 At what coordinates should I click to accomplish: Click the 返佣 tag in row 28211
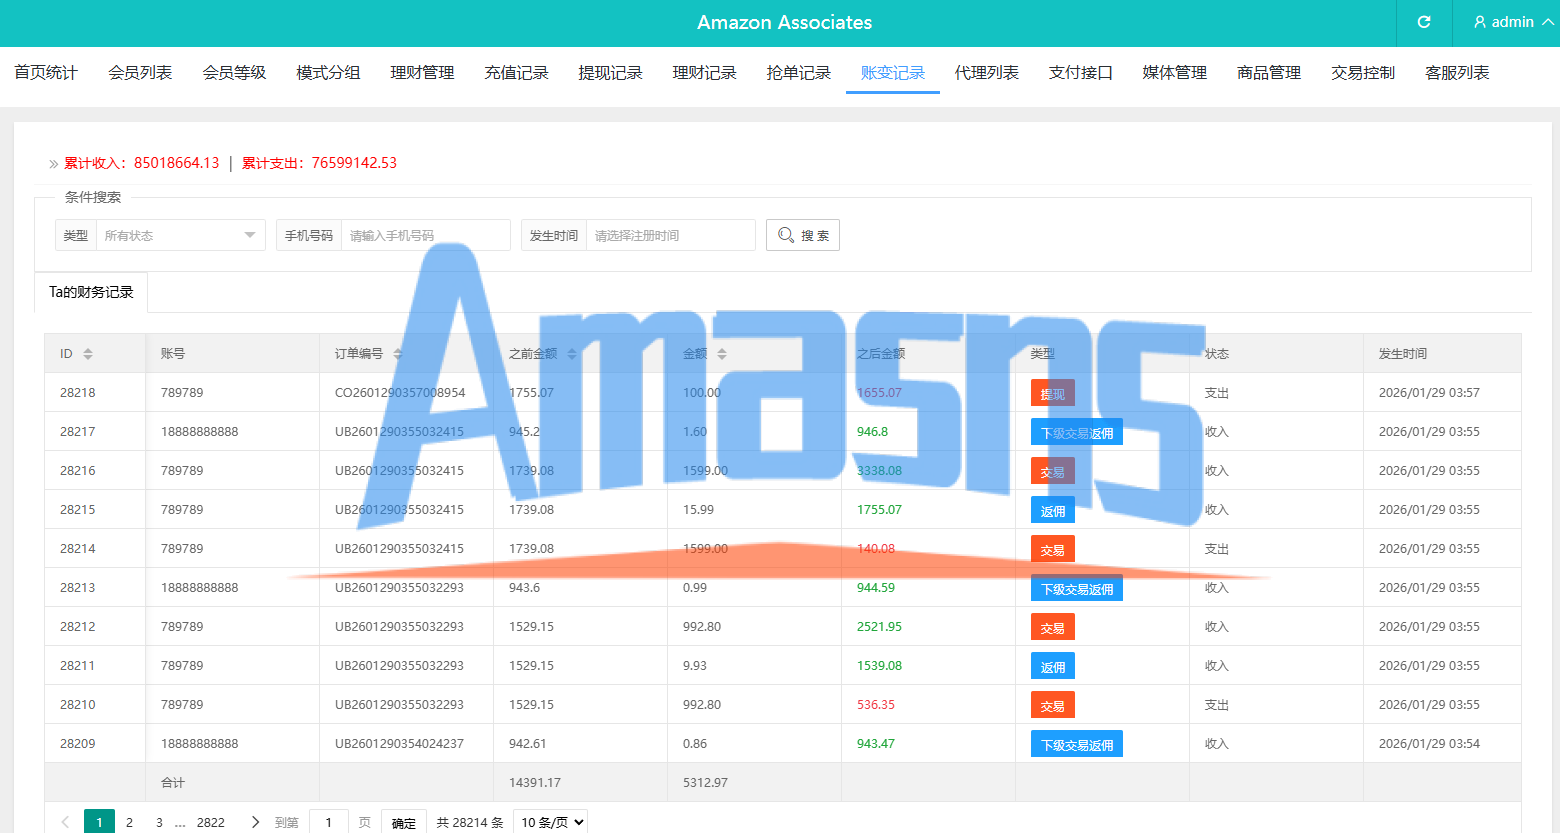pyautogui.click(x=1053, y=666)
